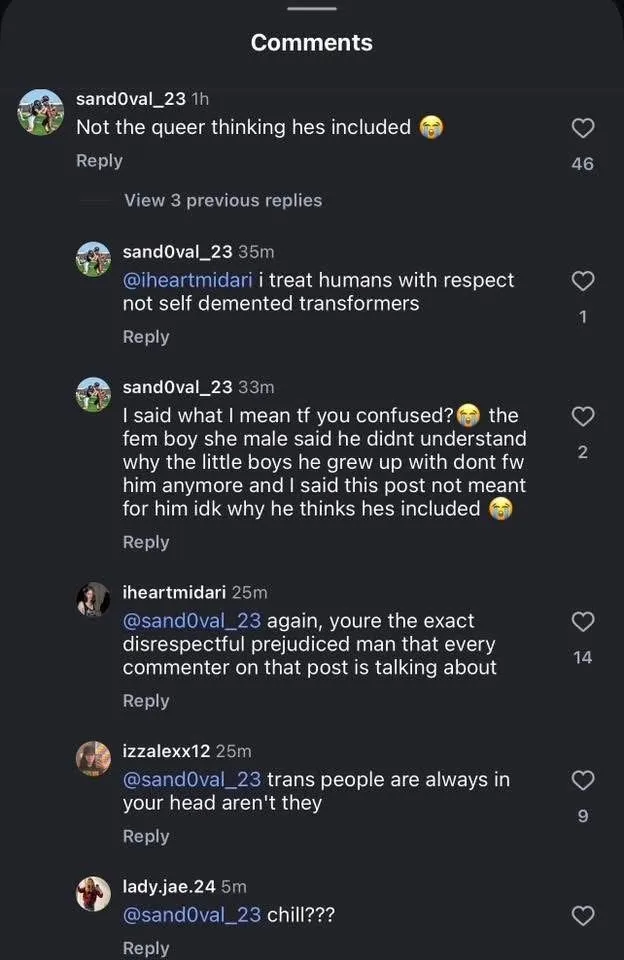Like the "I said what I mean" reply
The image size is (624, 960).
point(582,416)
